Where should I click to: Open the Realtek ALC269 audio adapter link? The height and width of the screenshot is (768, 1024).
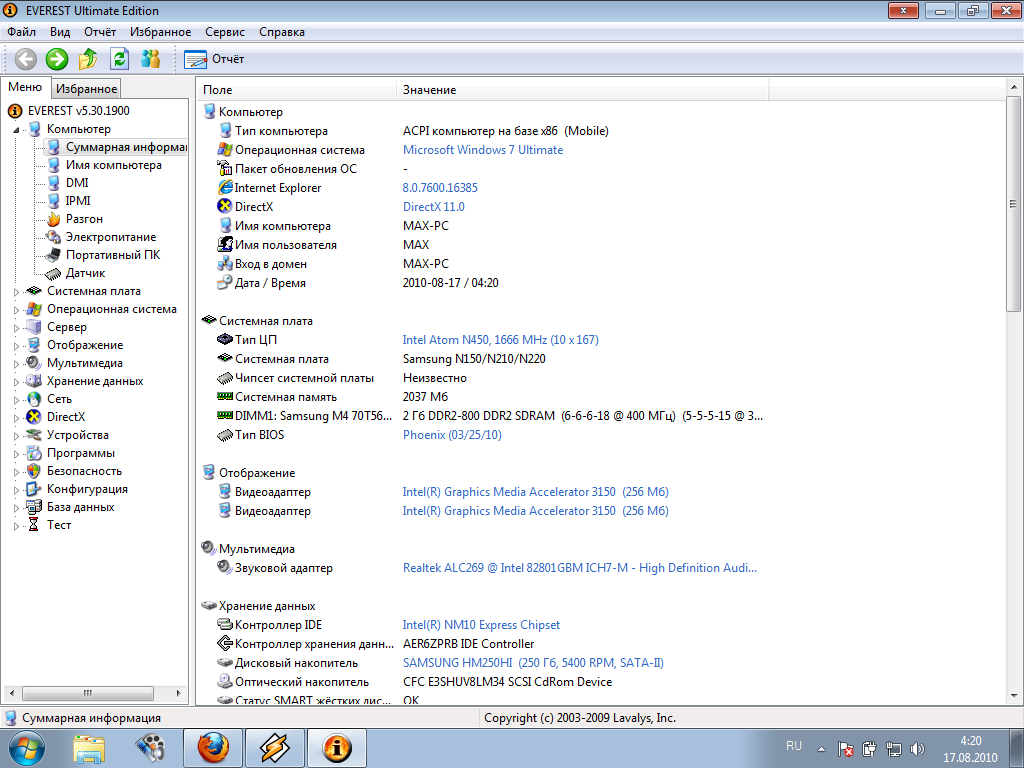[580, 568]
